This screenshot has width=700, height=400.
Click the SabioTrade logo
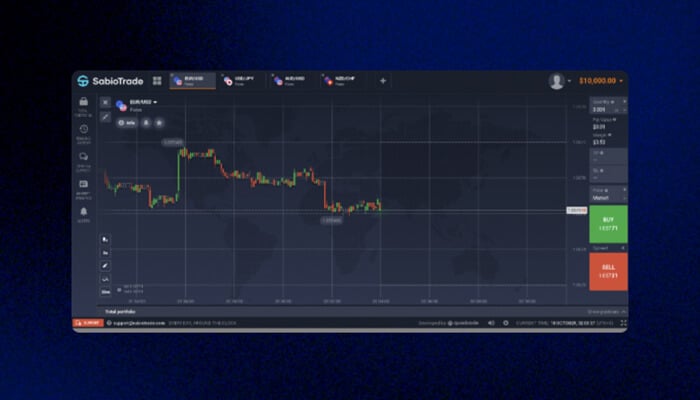[110, 81]
